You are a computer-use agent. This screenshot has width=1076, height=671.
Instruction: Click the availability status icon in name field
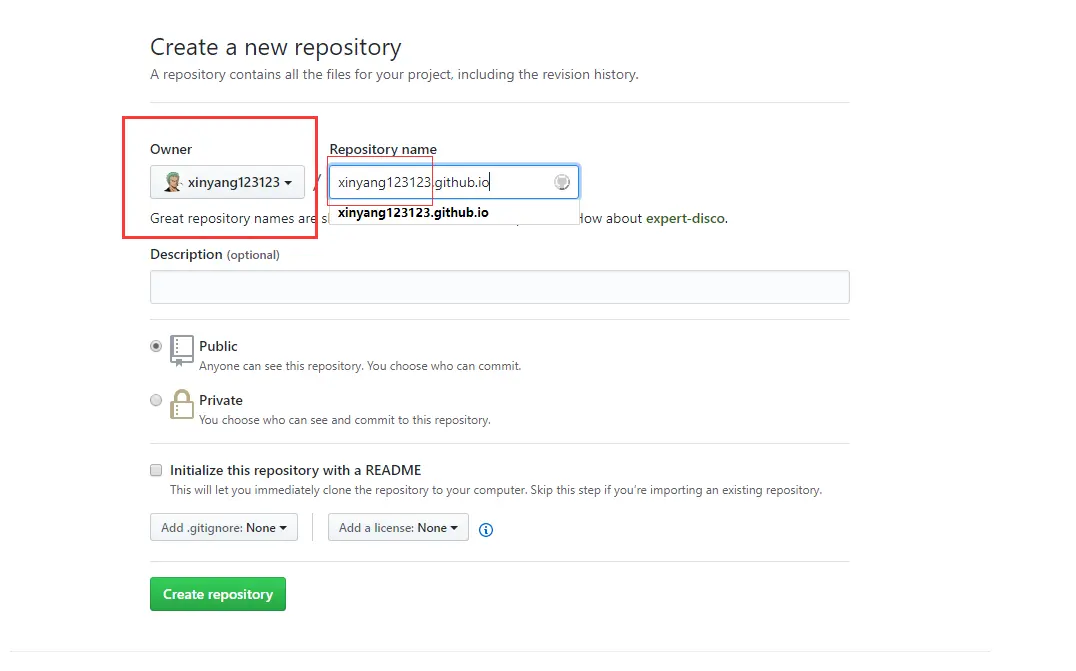[x=562, y=182]
